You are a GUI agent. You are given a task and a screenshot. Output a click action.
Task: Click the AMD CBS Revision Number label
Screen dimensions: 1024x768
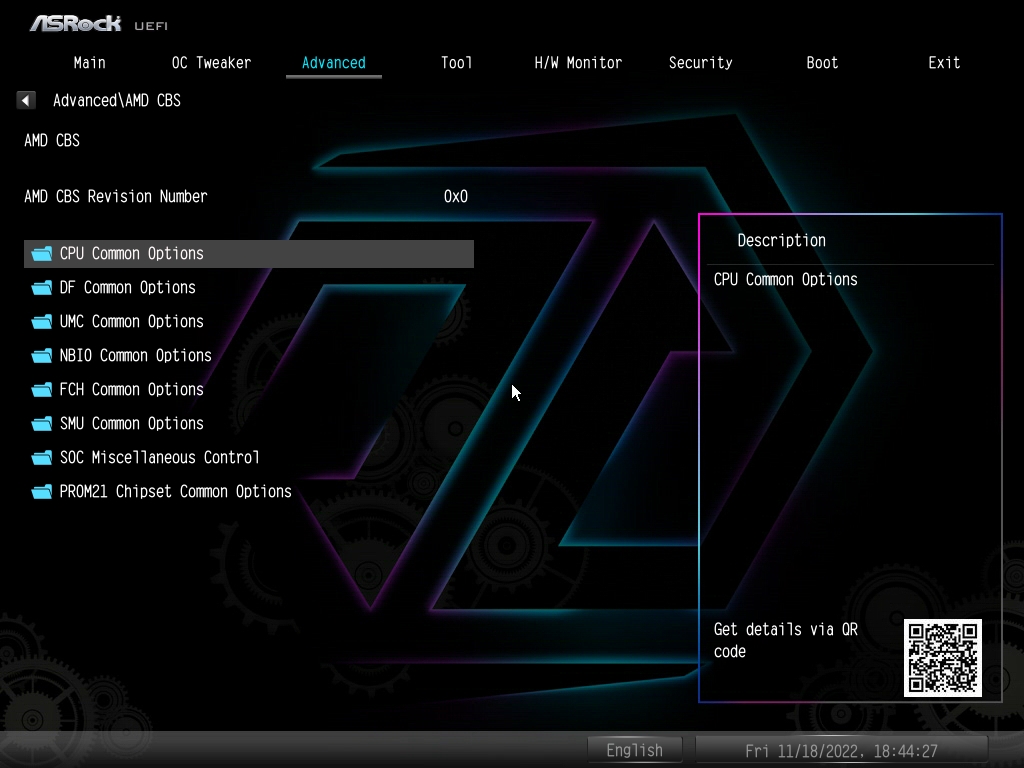(116, 197)
